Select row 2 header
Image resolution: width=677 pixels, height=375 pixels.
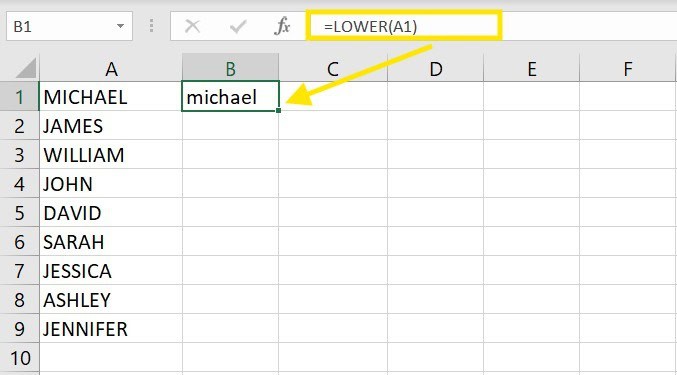pos(19,126)
